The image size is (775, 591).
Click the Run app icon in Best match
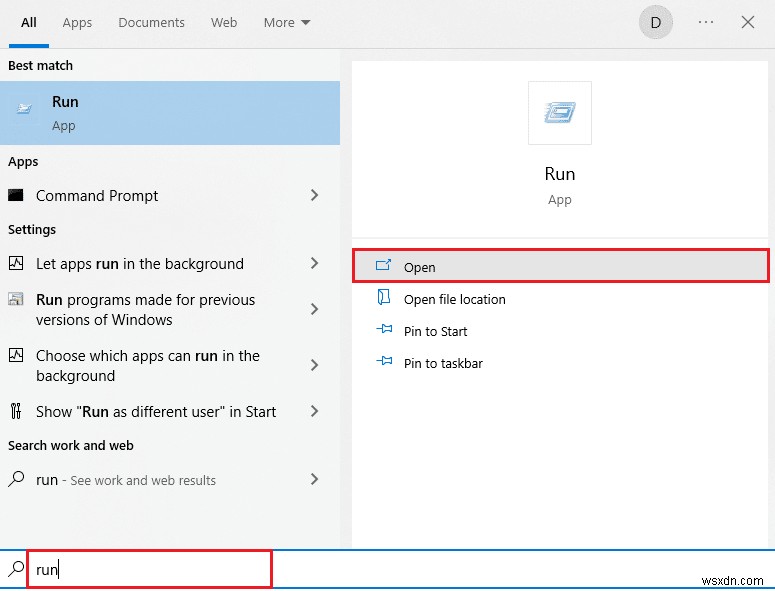(x=22, y=112)
